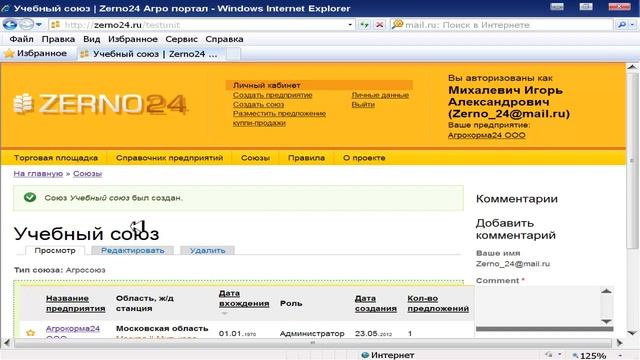
Task: Select the Удалить tab
Action: 207,250
